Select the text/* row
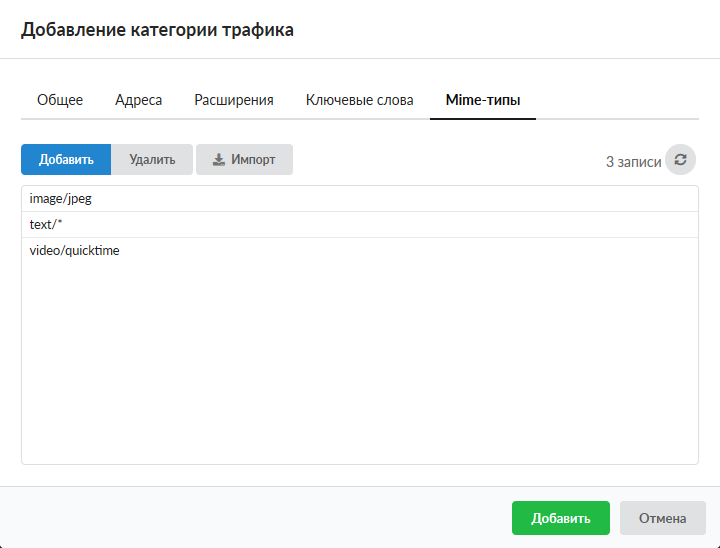This screenshot has height=548, width=720. pyautogui.click(x=46, y=225)
